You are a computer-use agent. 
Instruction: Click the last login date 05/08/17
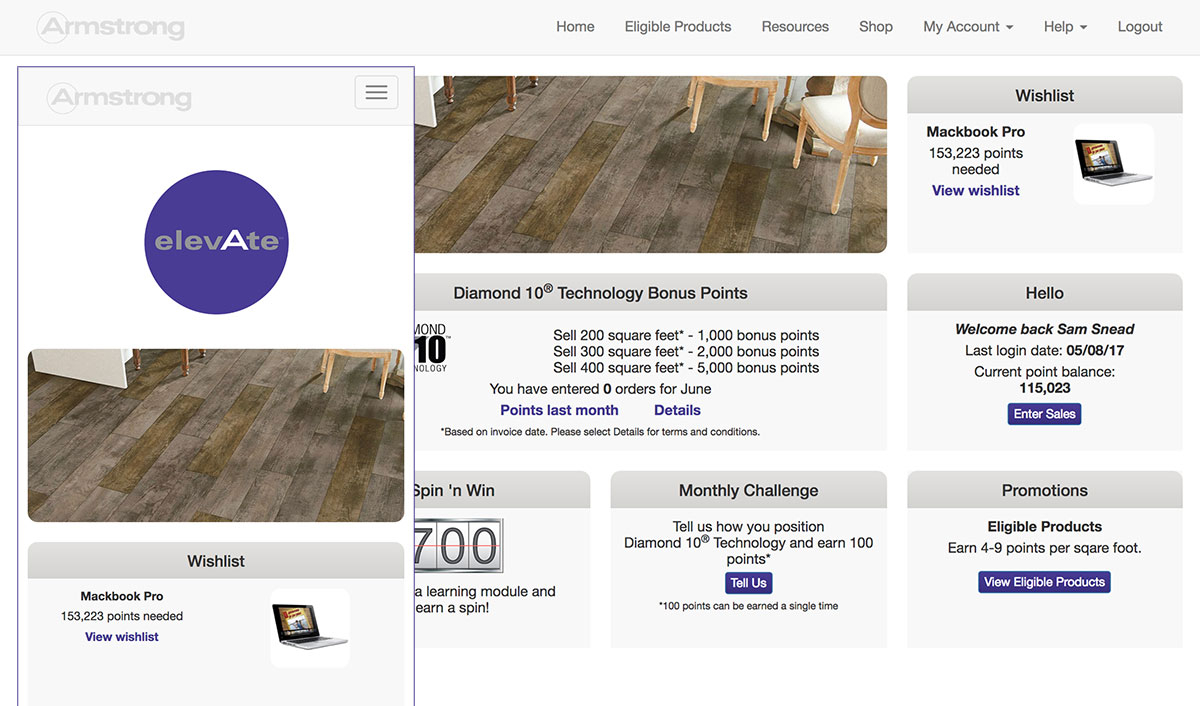[1096, 351]
